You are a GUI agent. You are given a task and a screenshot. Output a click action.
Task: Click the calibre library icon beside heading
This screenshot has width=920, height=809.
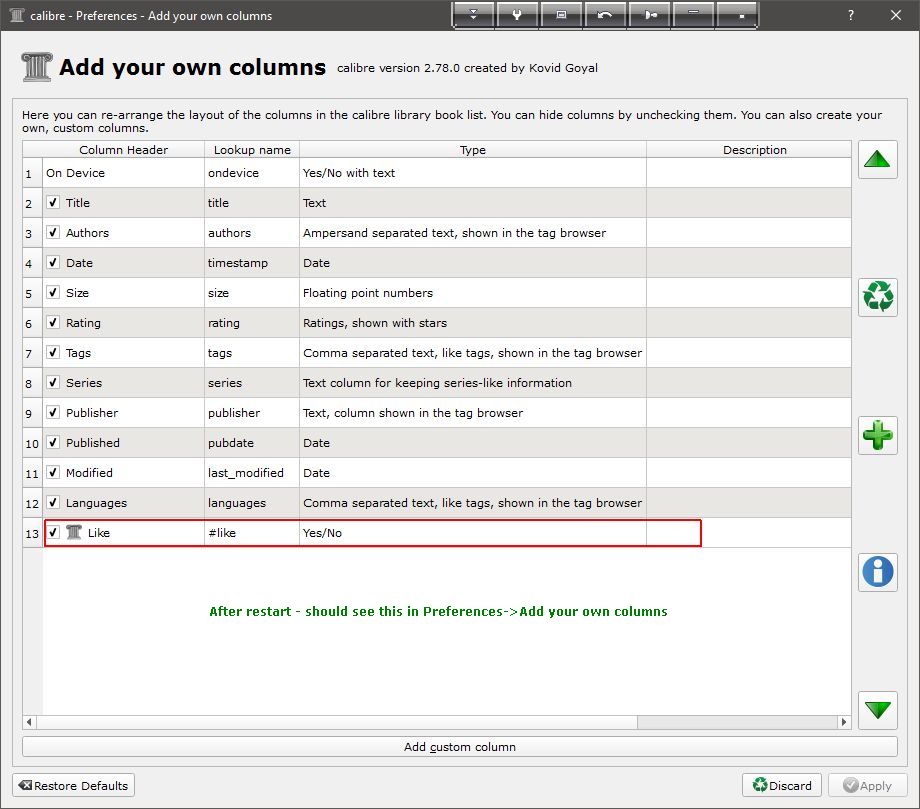coord(36,67)
